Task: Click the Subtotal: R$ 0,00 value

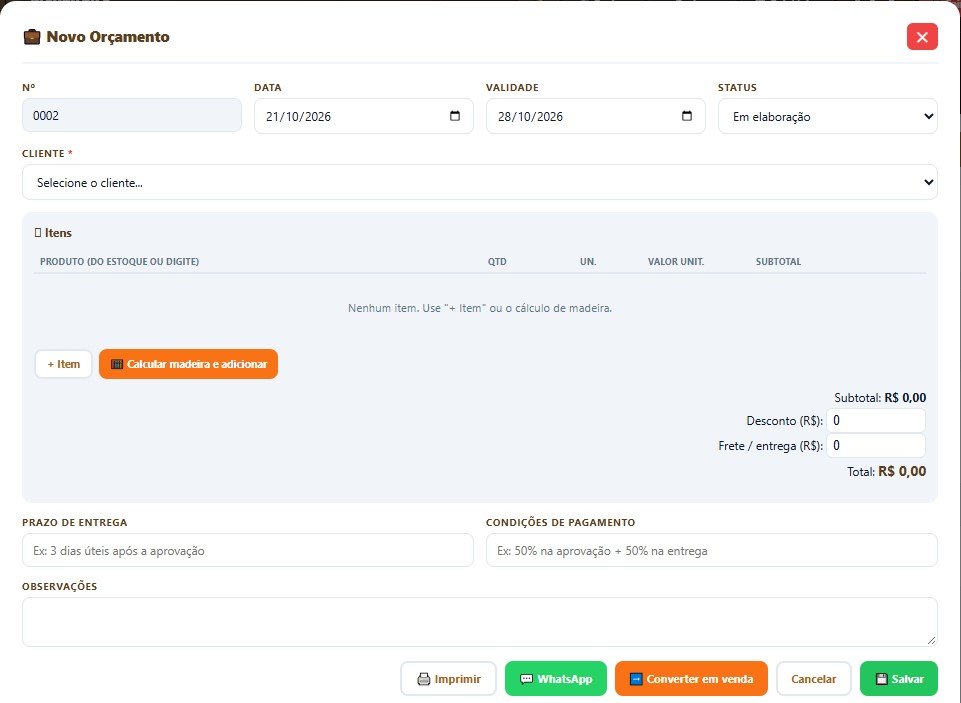Action: 905,398
